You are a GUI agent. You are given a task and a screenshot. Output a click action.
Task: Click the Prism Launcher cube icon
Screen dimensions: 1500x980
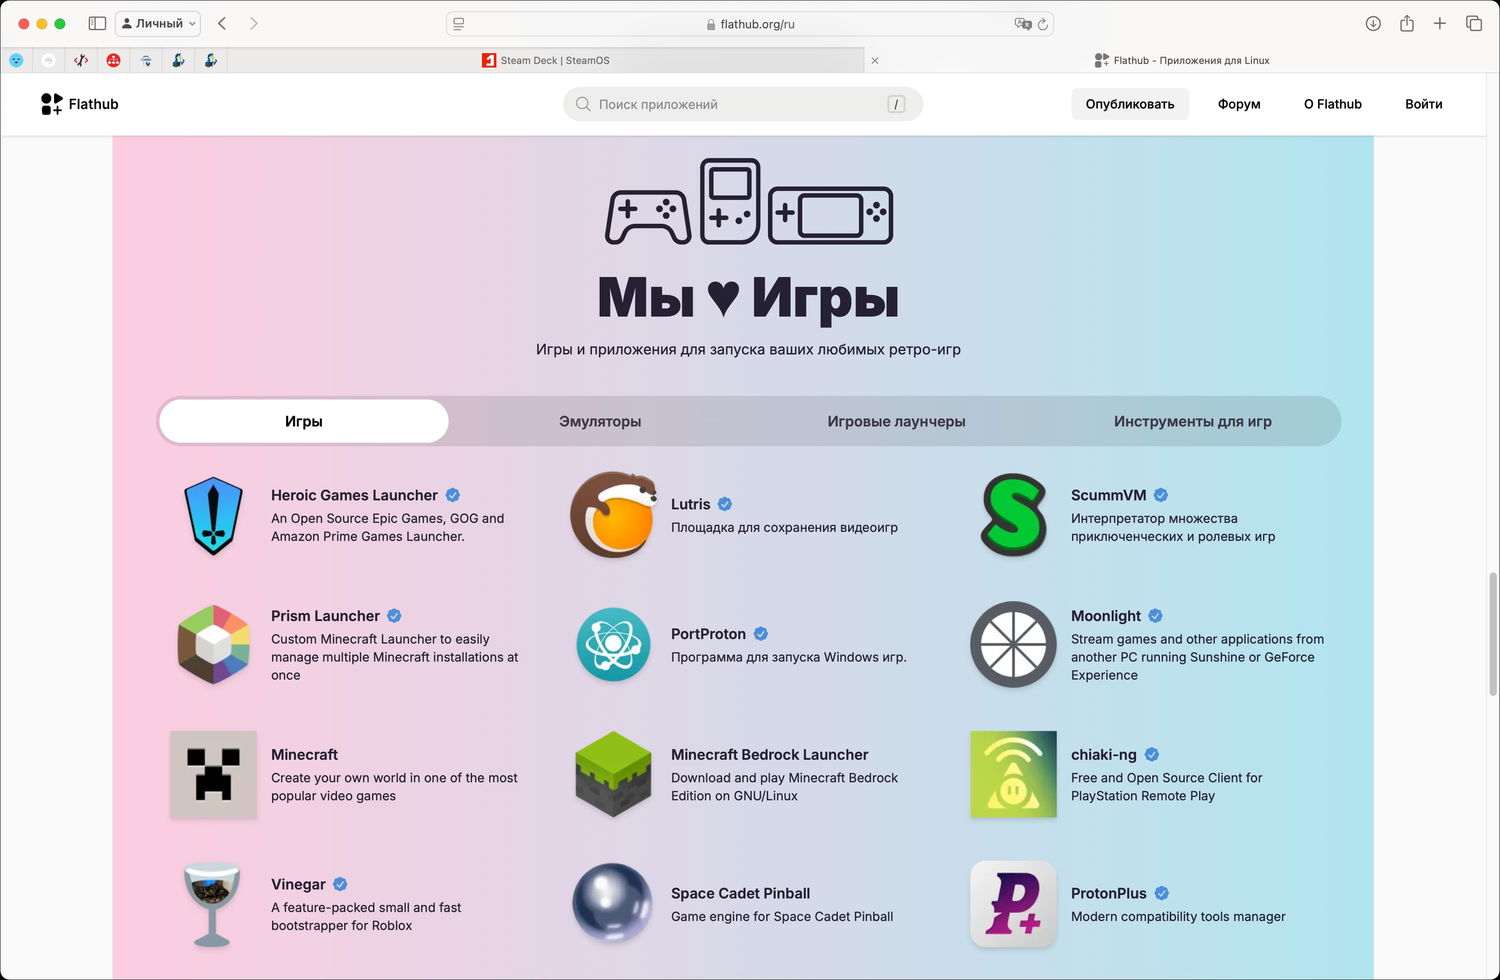click(x=213, y=645)
